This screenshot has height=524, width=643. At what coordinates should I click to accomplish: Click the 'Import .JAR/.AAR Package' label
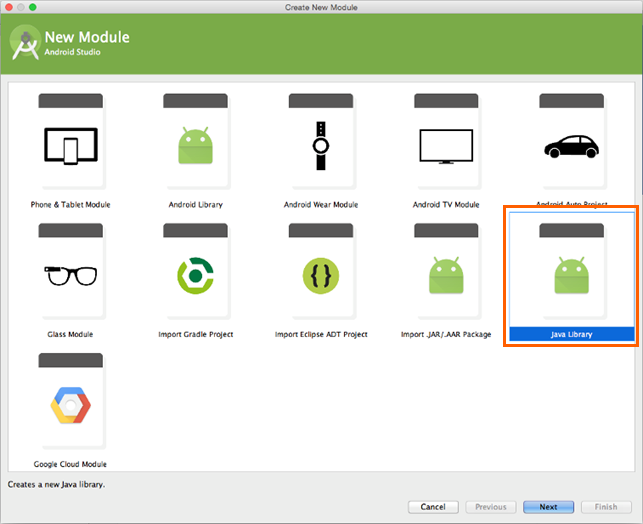coord(446,334)
